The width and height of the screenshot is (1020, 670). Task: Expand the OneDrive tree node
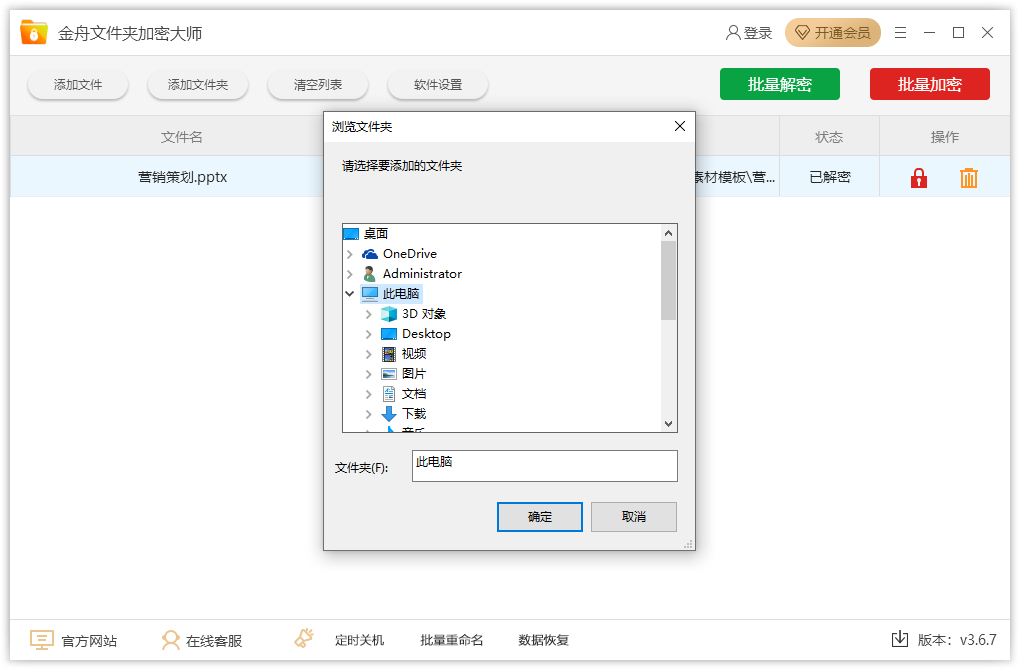[x=350, y=254]
